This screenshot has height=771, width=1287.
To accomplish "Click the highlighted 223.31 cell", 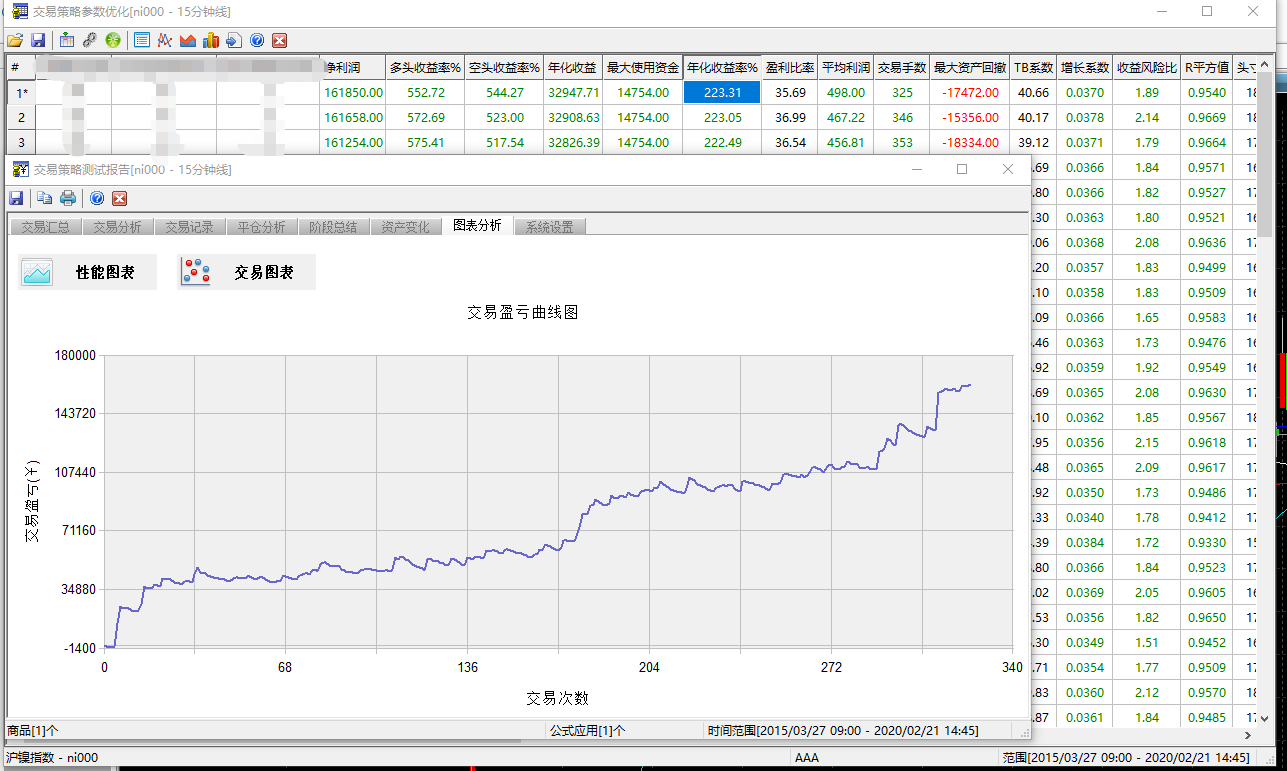I will click(721, 92).
